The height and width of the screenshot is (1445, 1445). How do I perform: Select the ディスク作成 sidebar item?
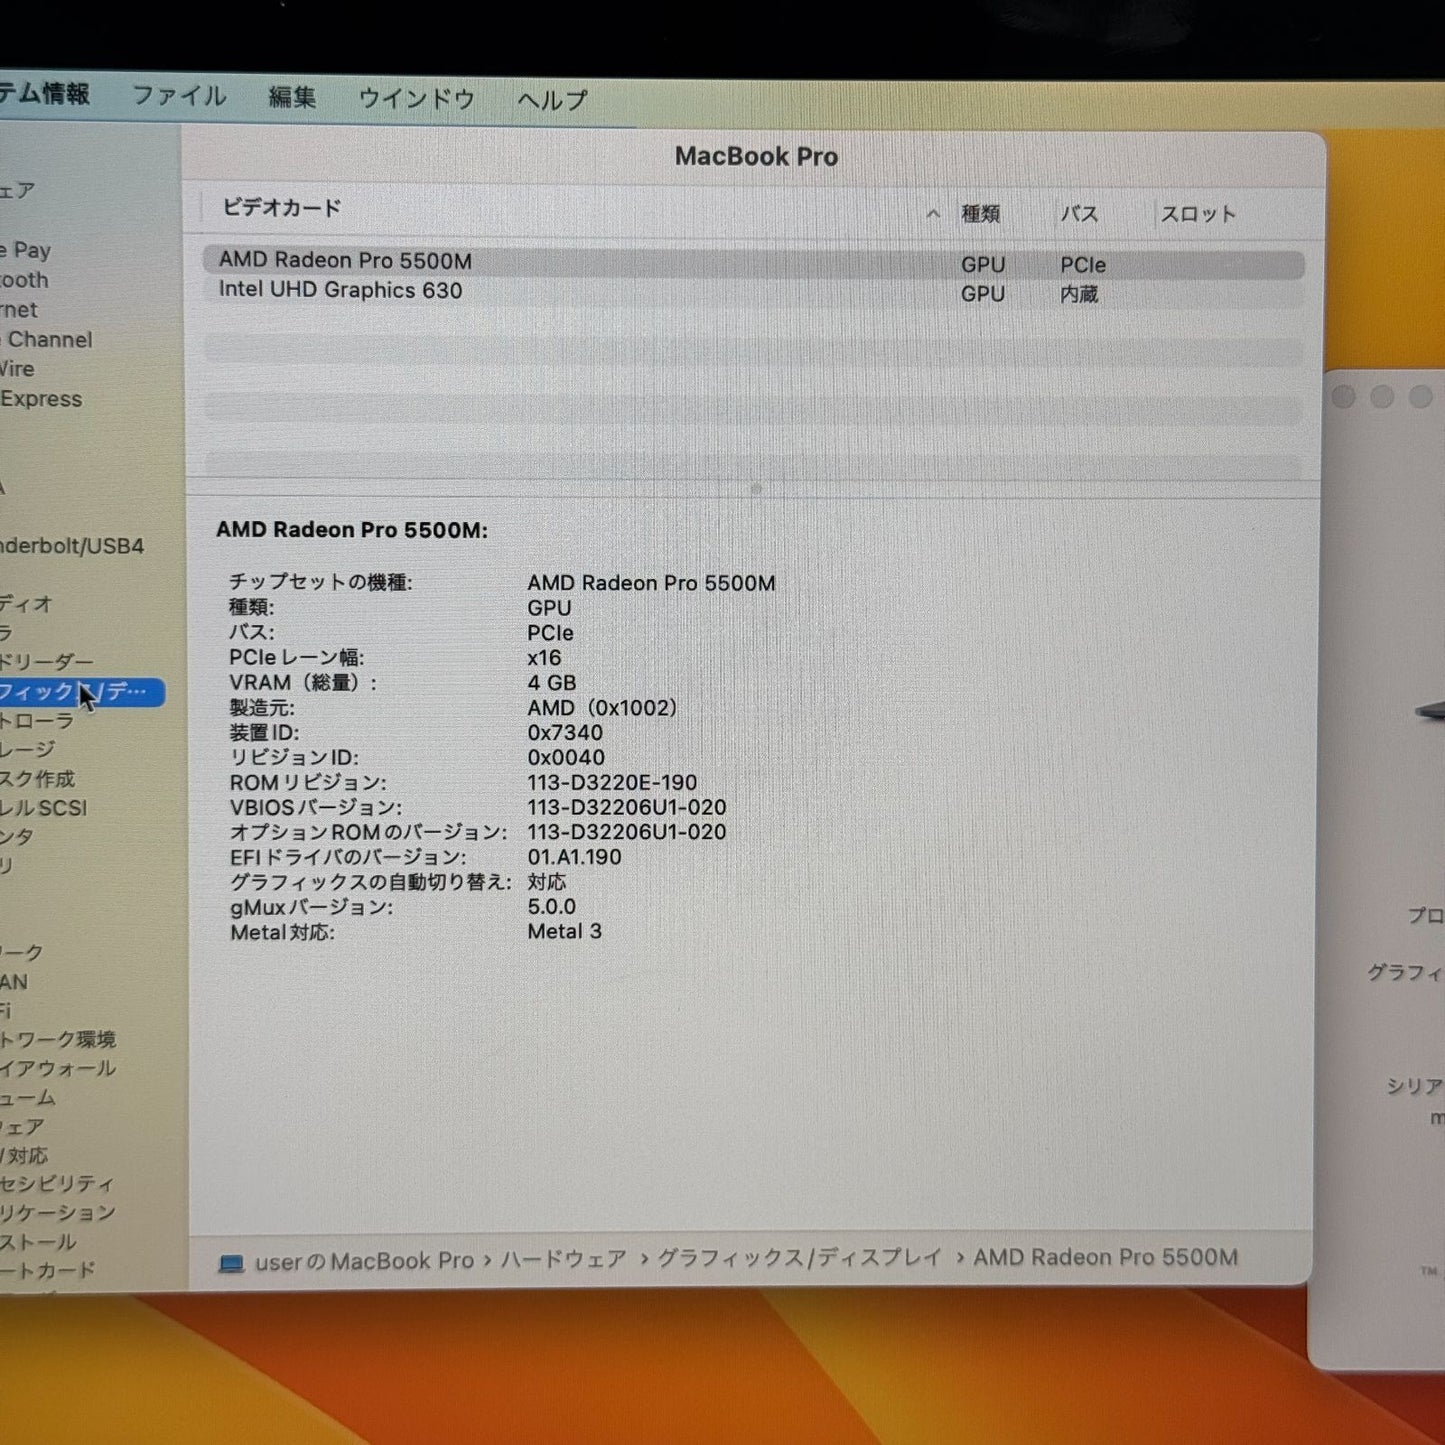[38, 779]
